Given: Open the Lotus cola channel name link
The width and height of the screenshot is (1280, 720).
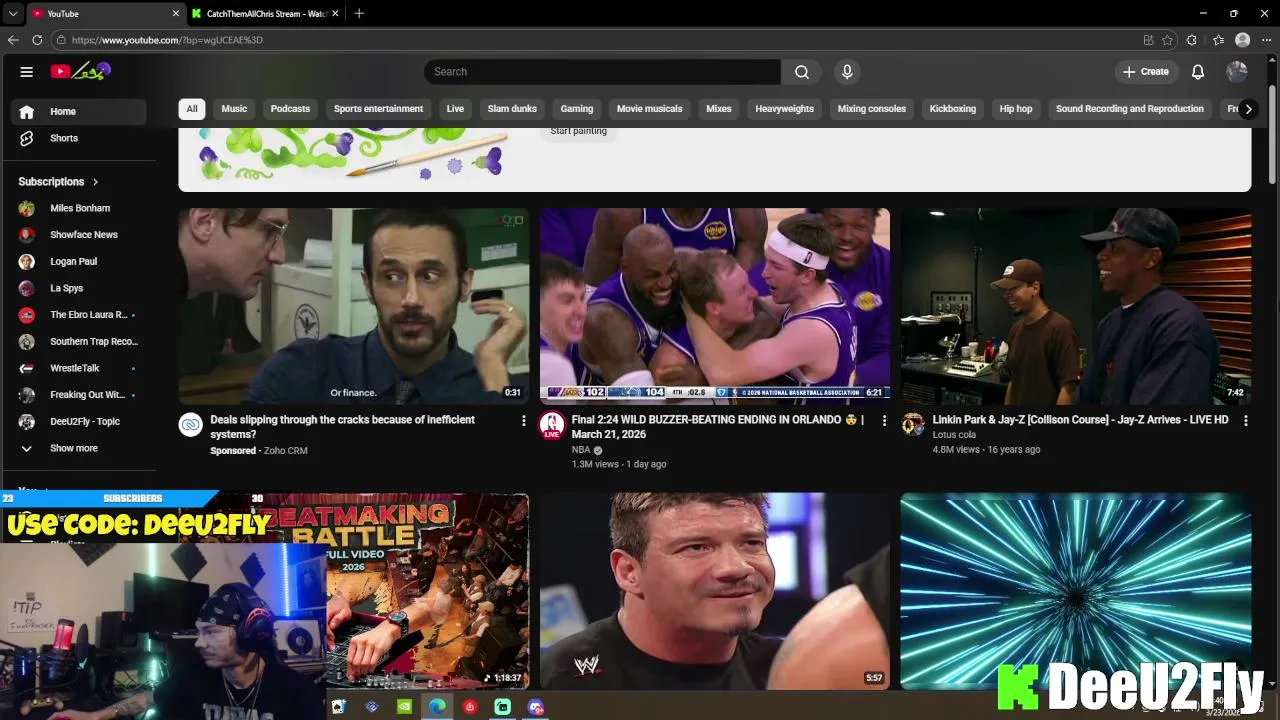Looking at the screenshot, I should (954, 435).
